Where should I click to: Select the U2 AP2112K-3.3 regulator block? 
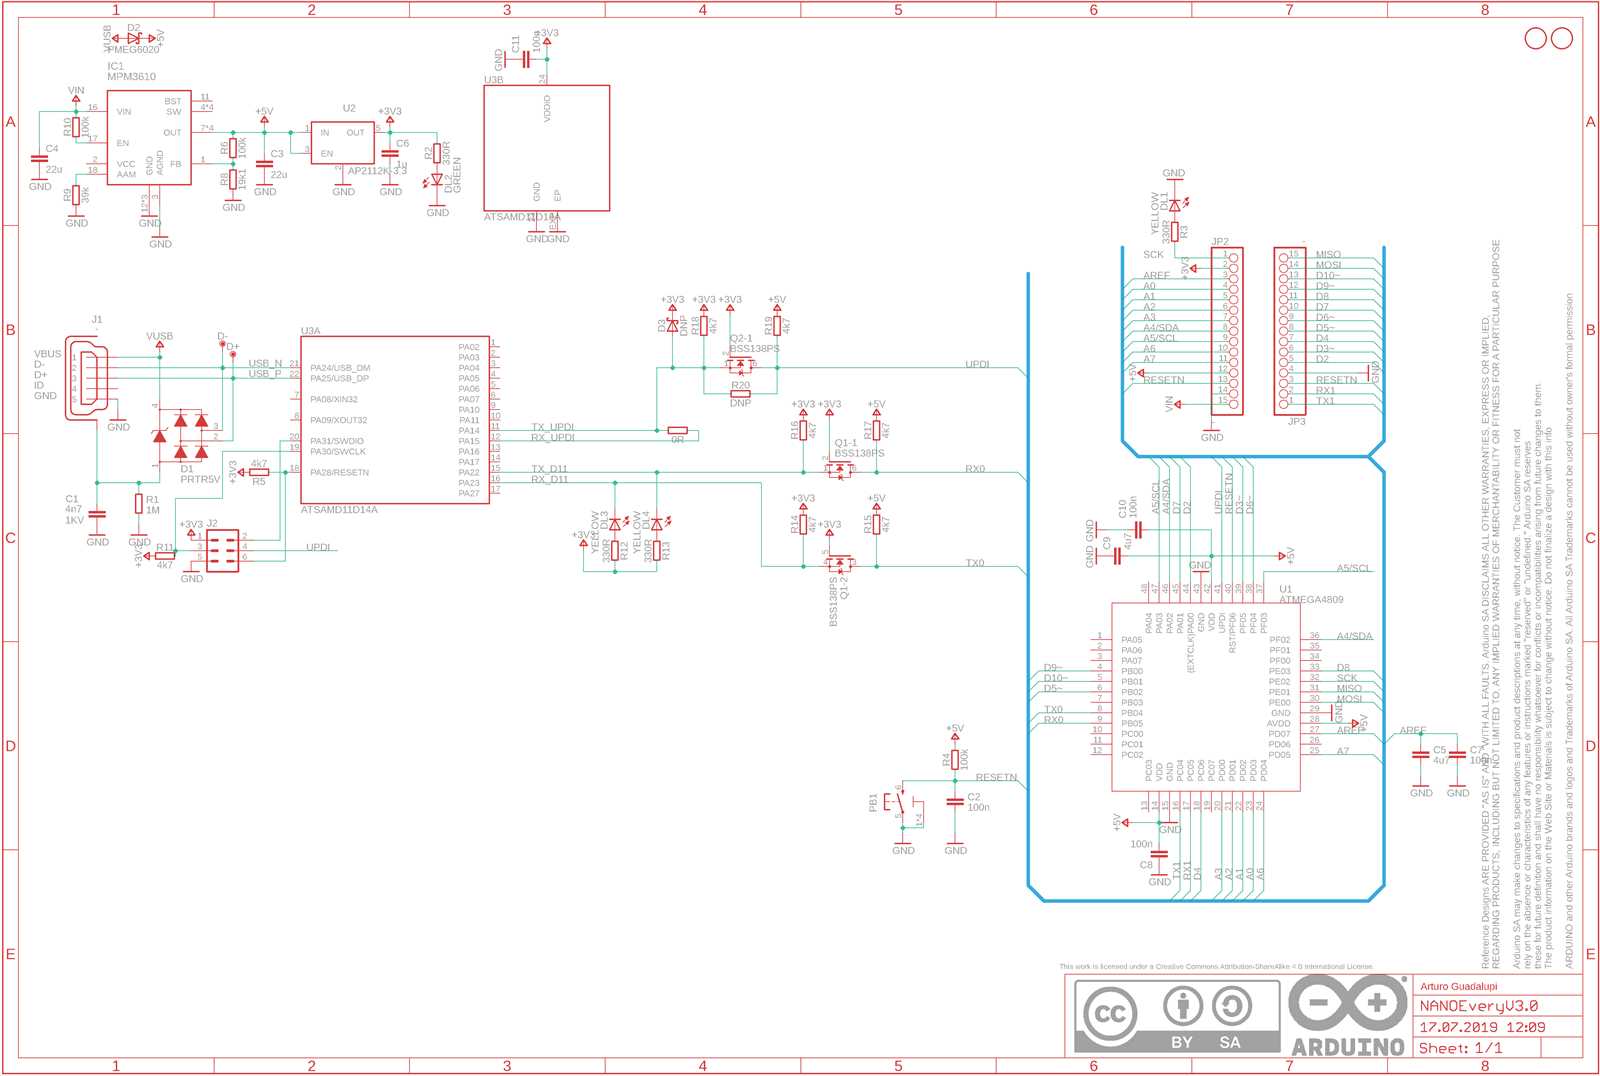343,143
